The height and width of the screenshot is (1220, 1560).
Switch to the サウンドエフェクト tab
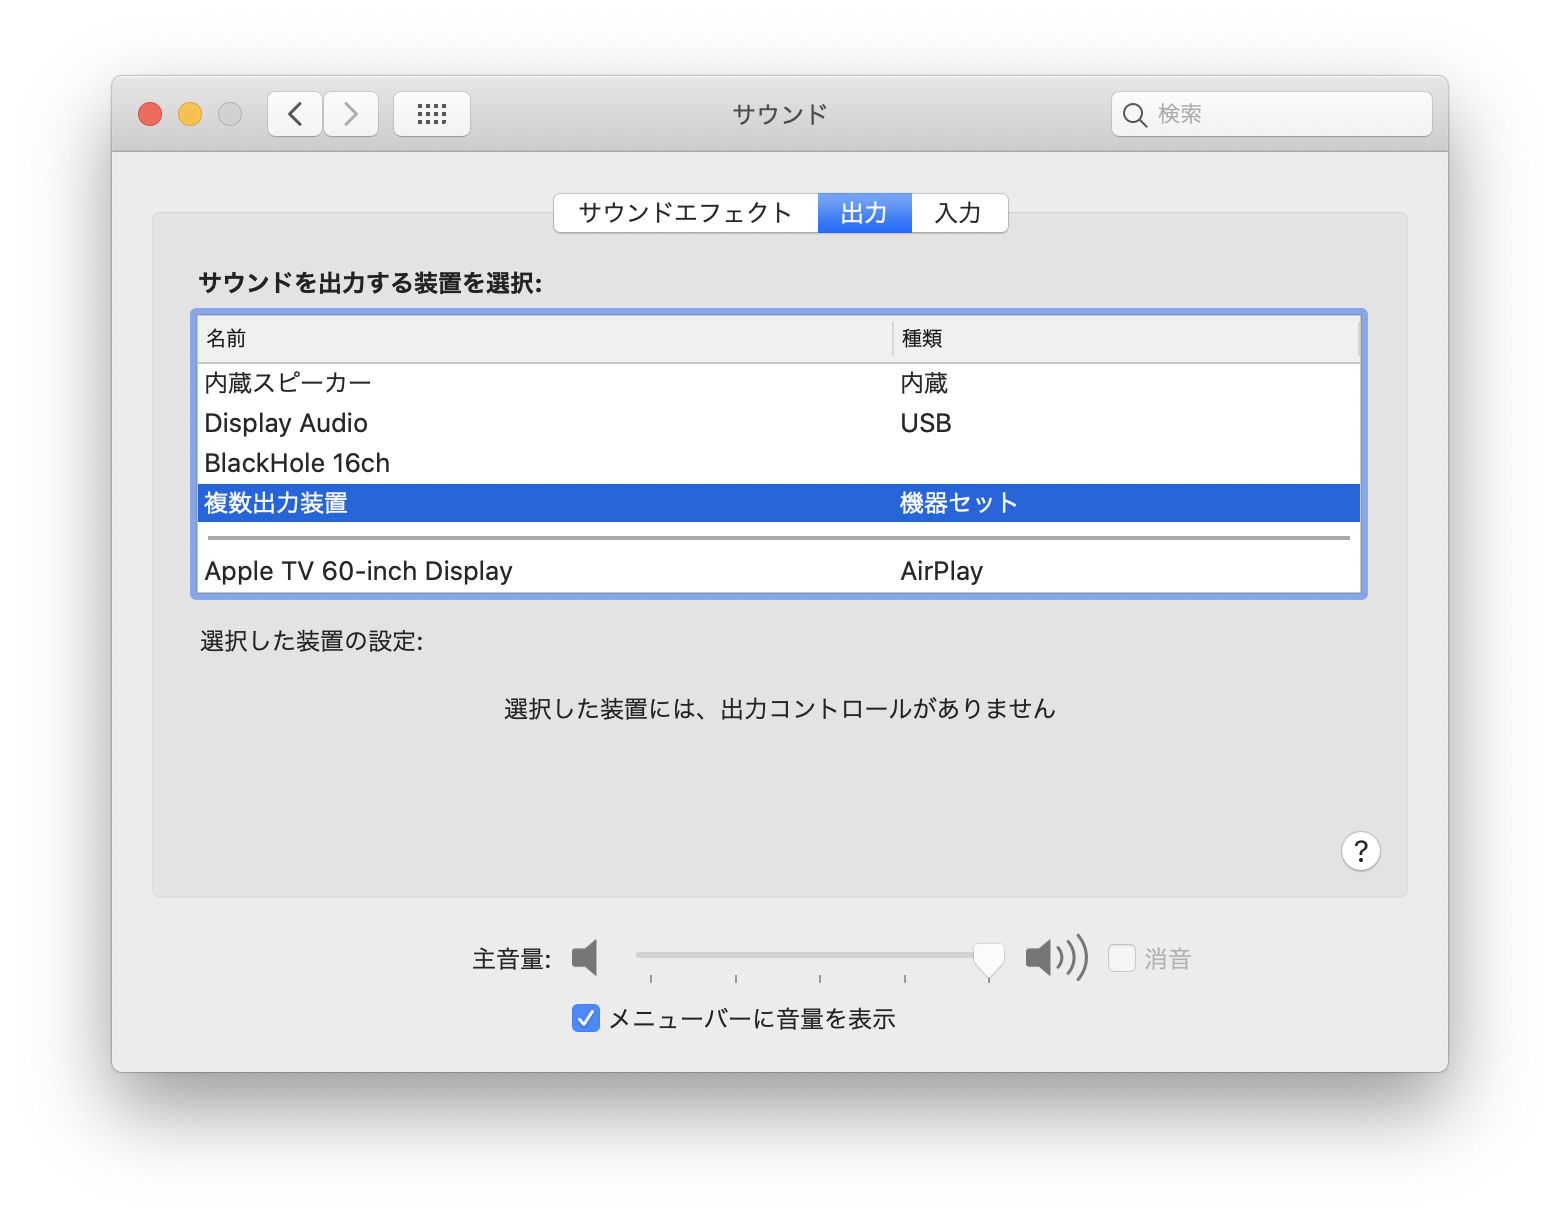coord(686,213)
